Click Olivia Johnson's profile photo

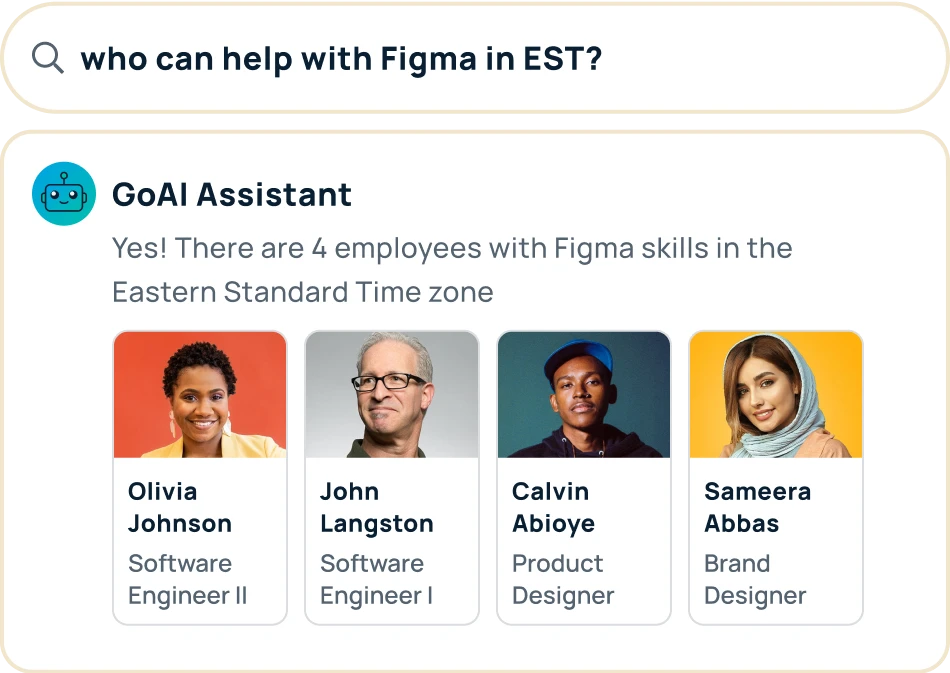(199, 394)
